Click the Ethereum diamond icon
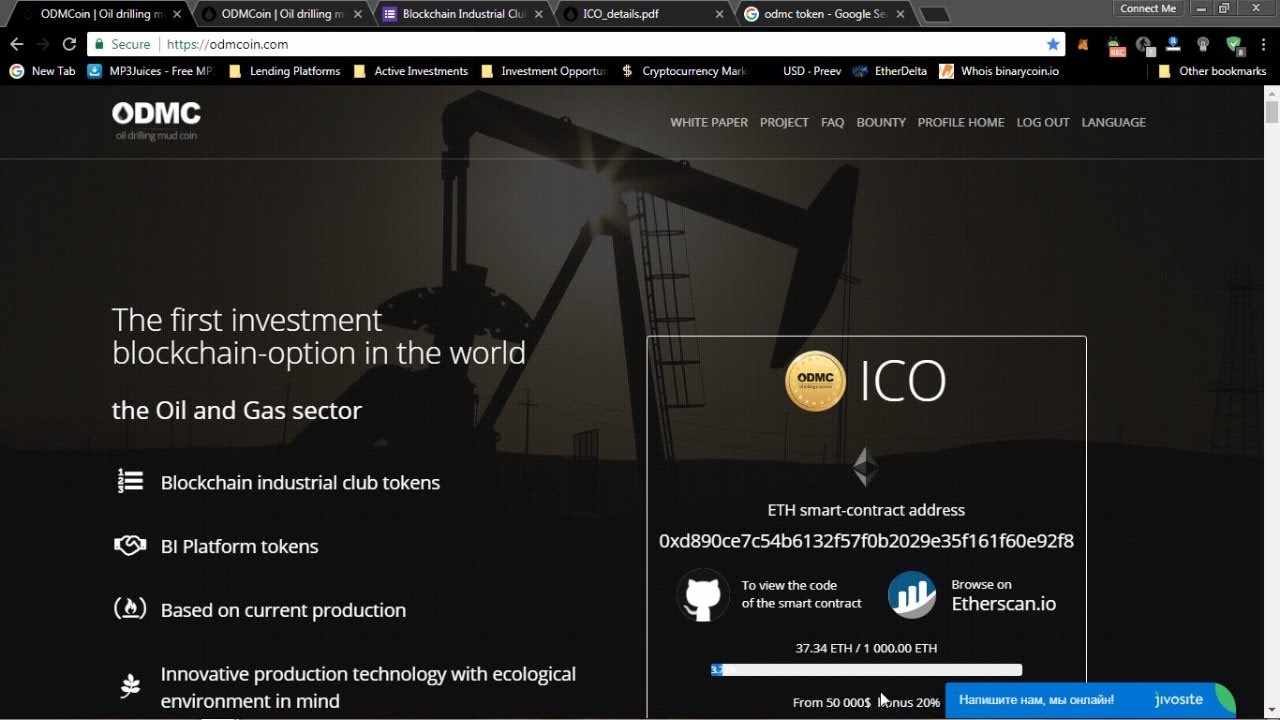 pos(865,467)
